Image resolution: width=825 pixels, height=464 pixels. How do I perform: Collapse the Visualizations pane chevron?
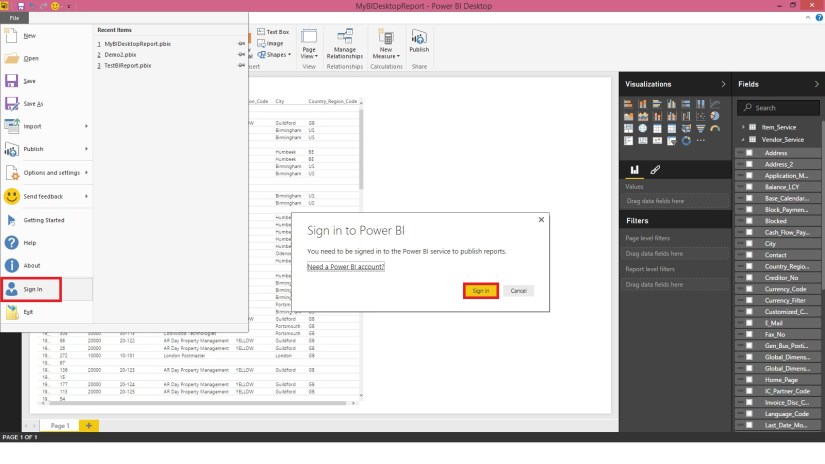723,84
